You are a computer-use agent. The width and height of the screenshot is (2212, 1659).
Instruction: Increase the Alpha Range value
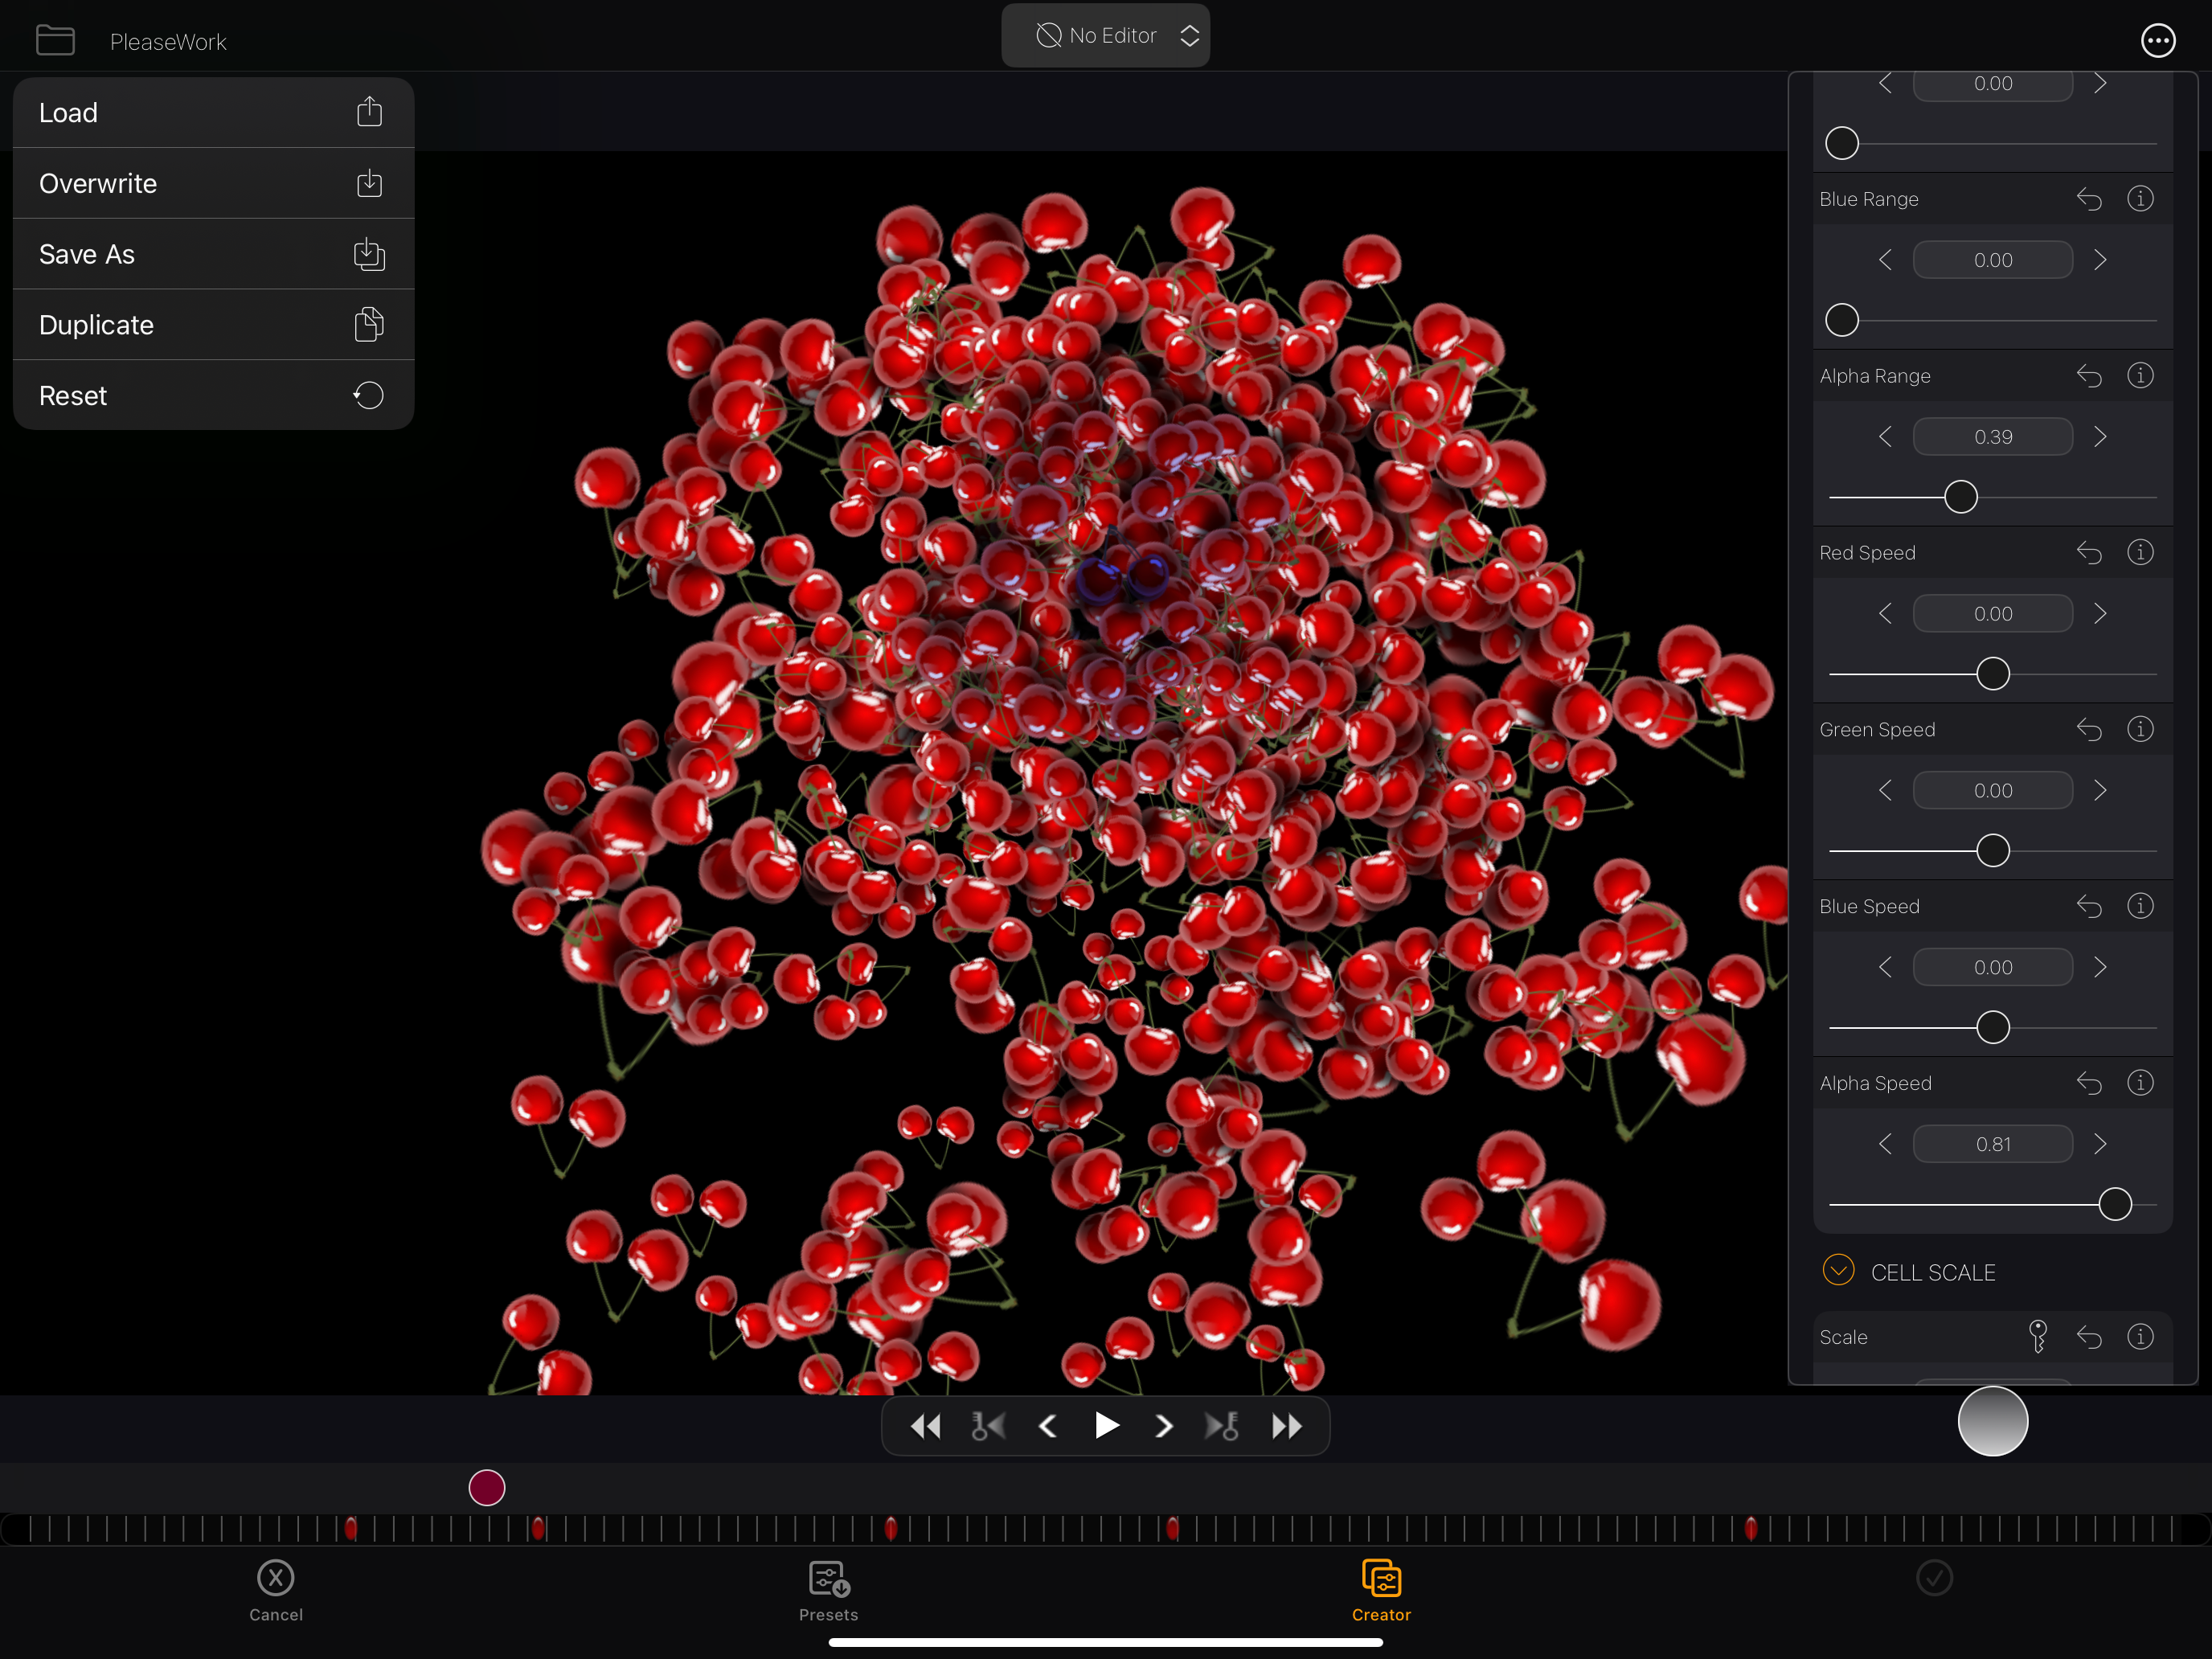tap(2100, 437)
